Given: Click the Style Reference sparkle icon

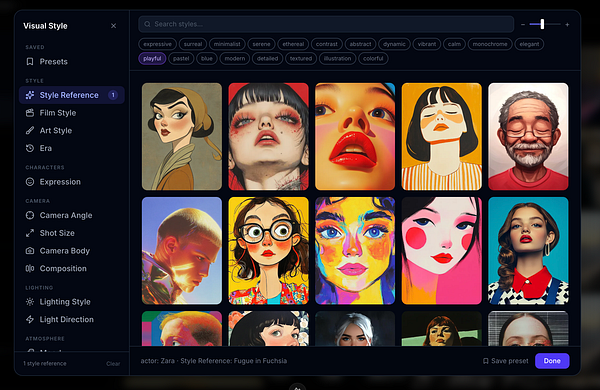Looking at the screenshot, I should point(30,95).
